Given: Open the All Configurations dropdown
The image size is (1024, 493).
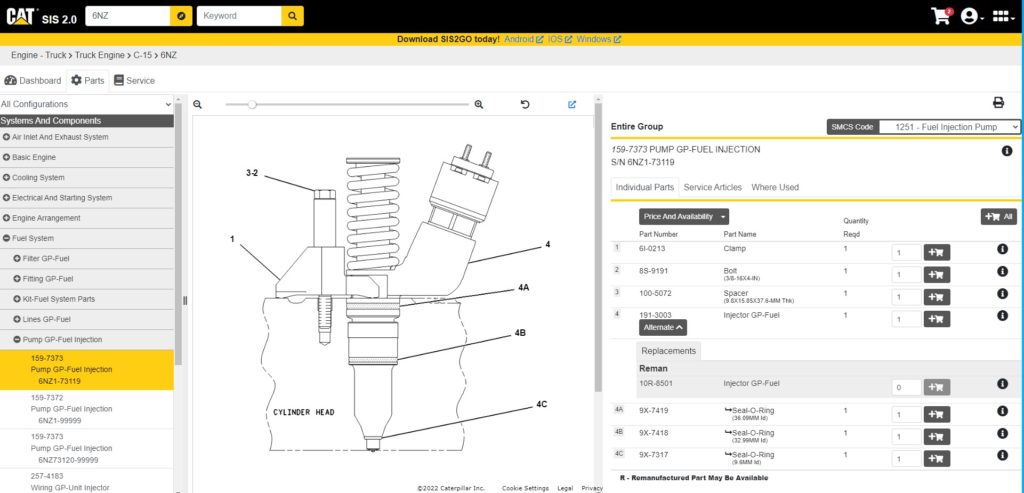Looking at the screenshot, I should tap(87, 104).
